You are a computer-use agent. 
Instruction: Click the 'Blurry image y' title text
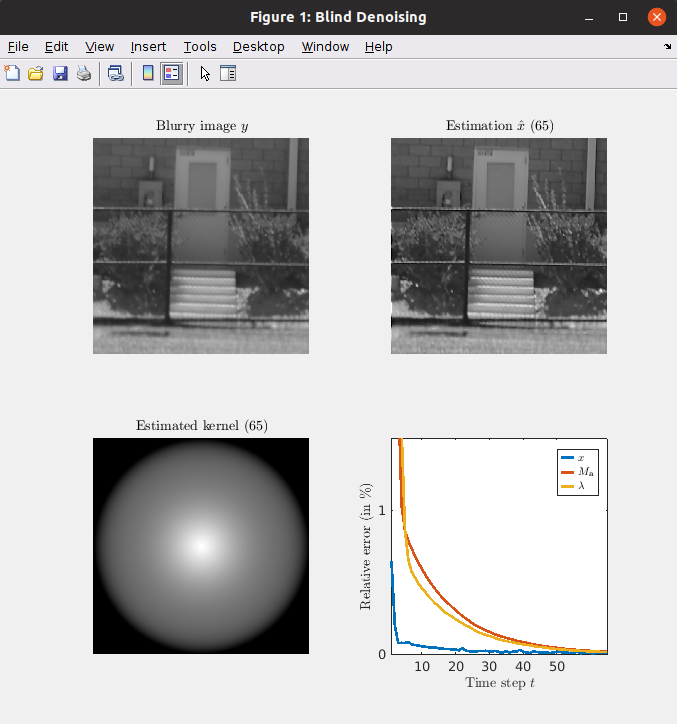[202, 126]
